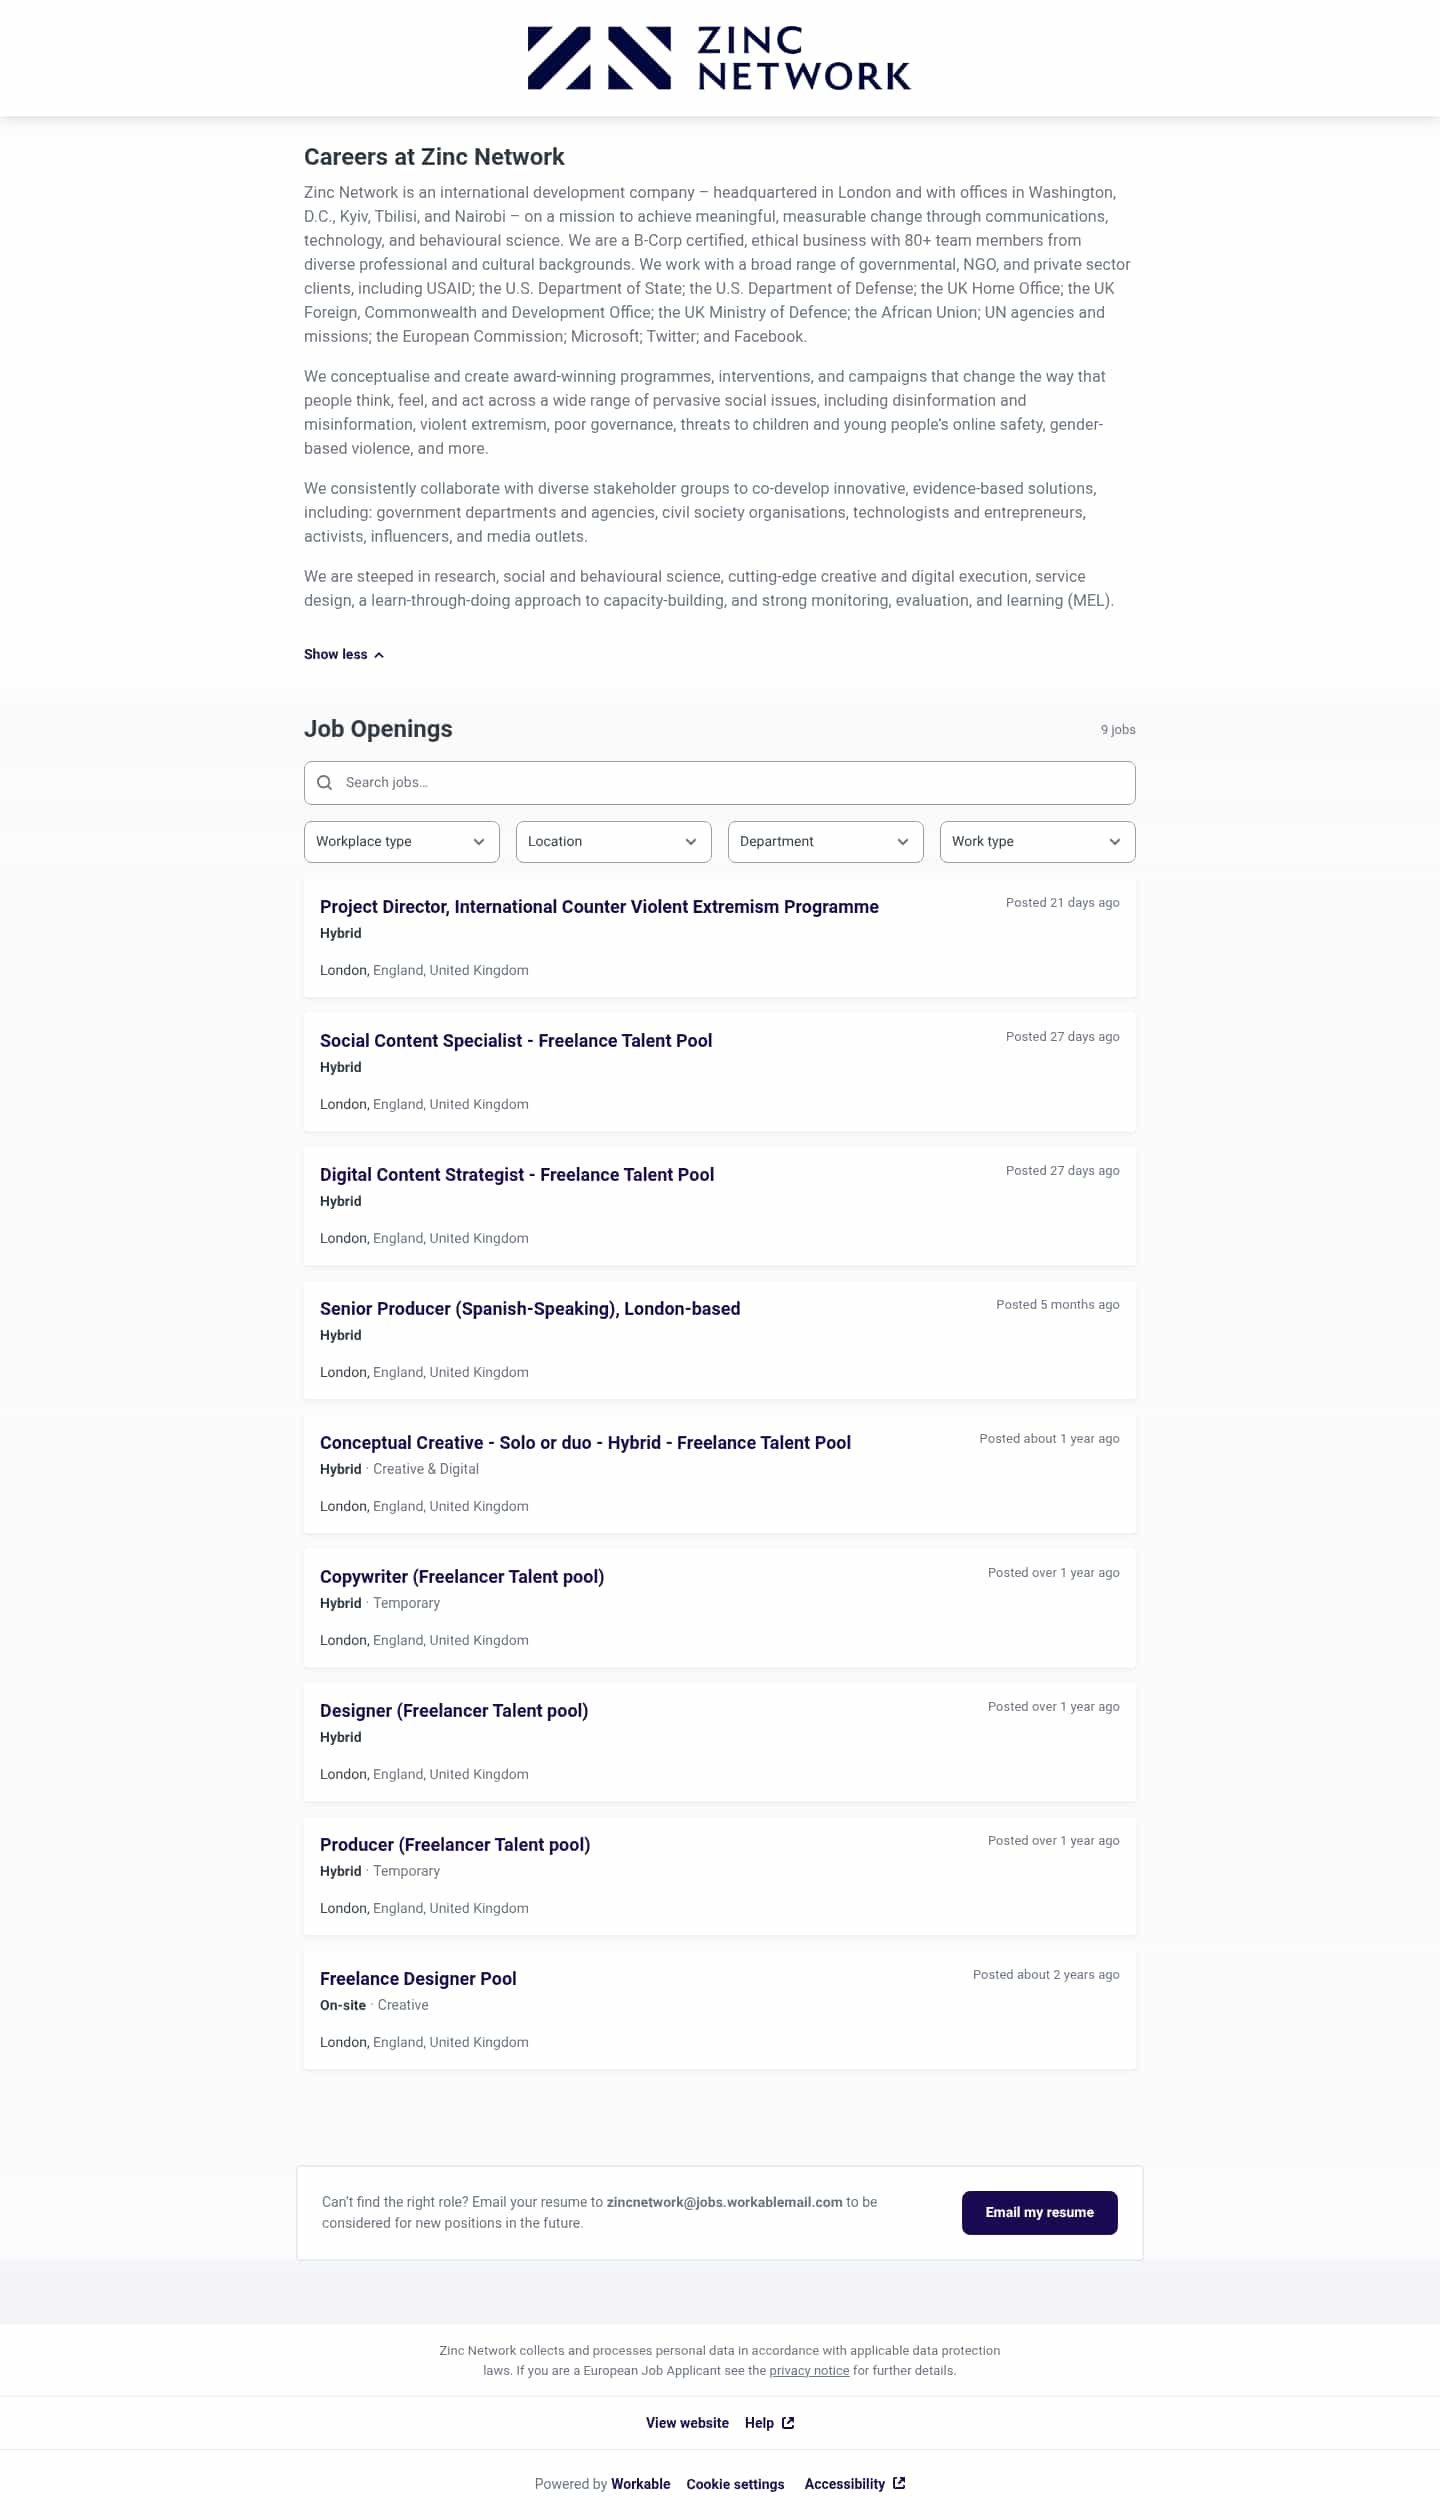Viewport: 1440px width, 2519px height.
Task: Click the Zinc Network logo
Action: tap(719, 58)
